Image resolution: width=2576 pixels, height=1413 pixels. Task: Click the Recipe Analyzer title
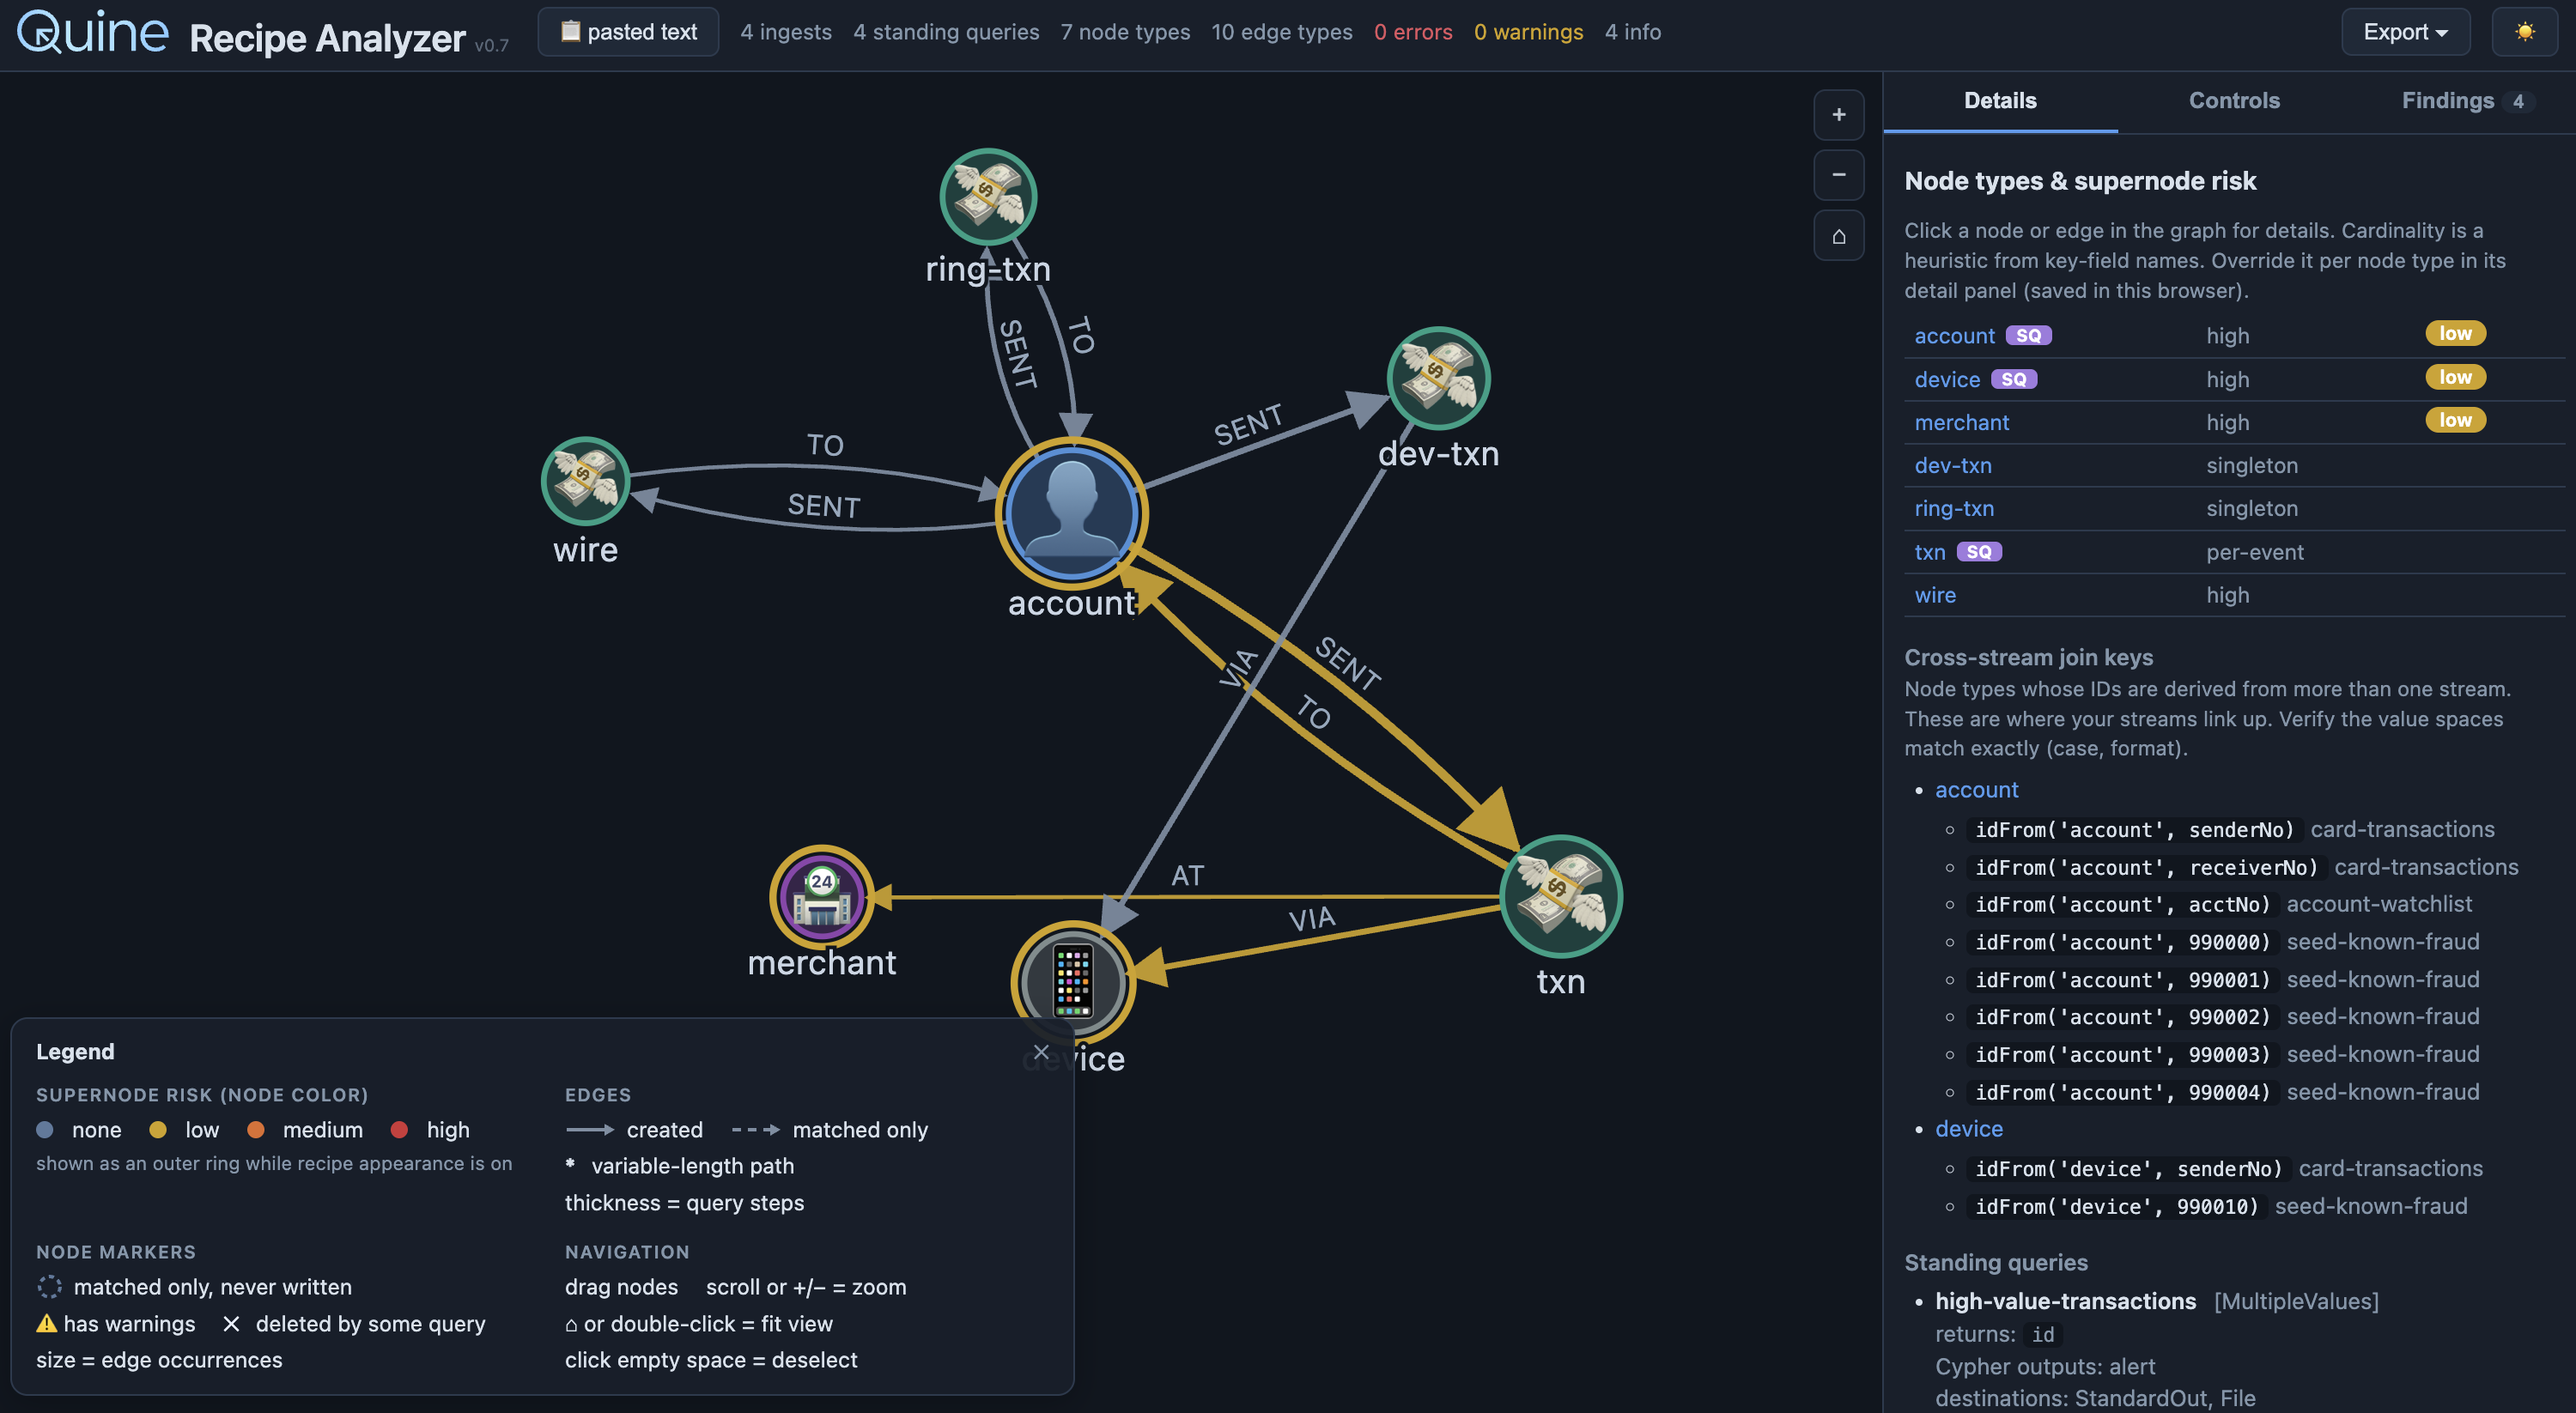tap(327, 38)
